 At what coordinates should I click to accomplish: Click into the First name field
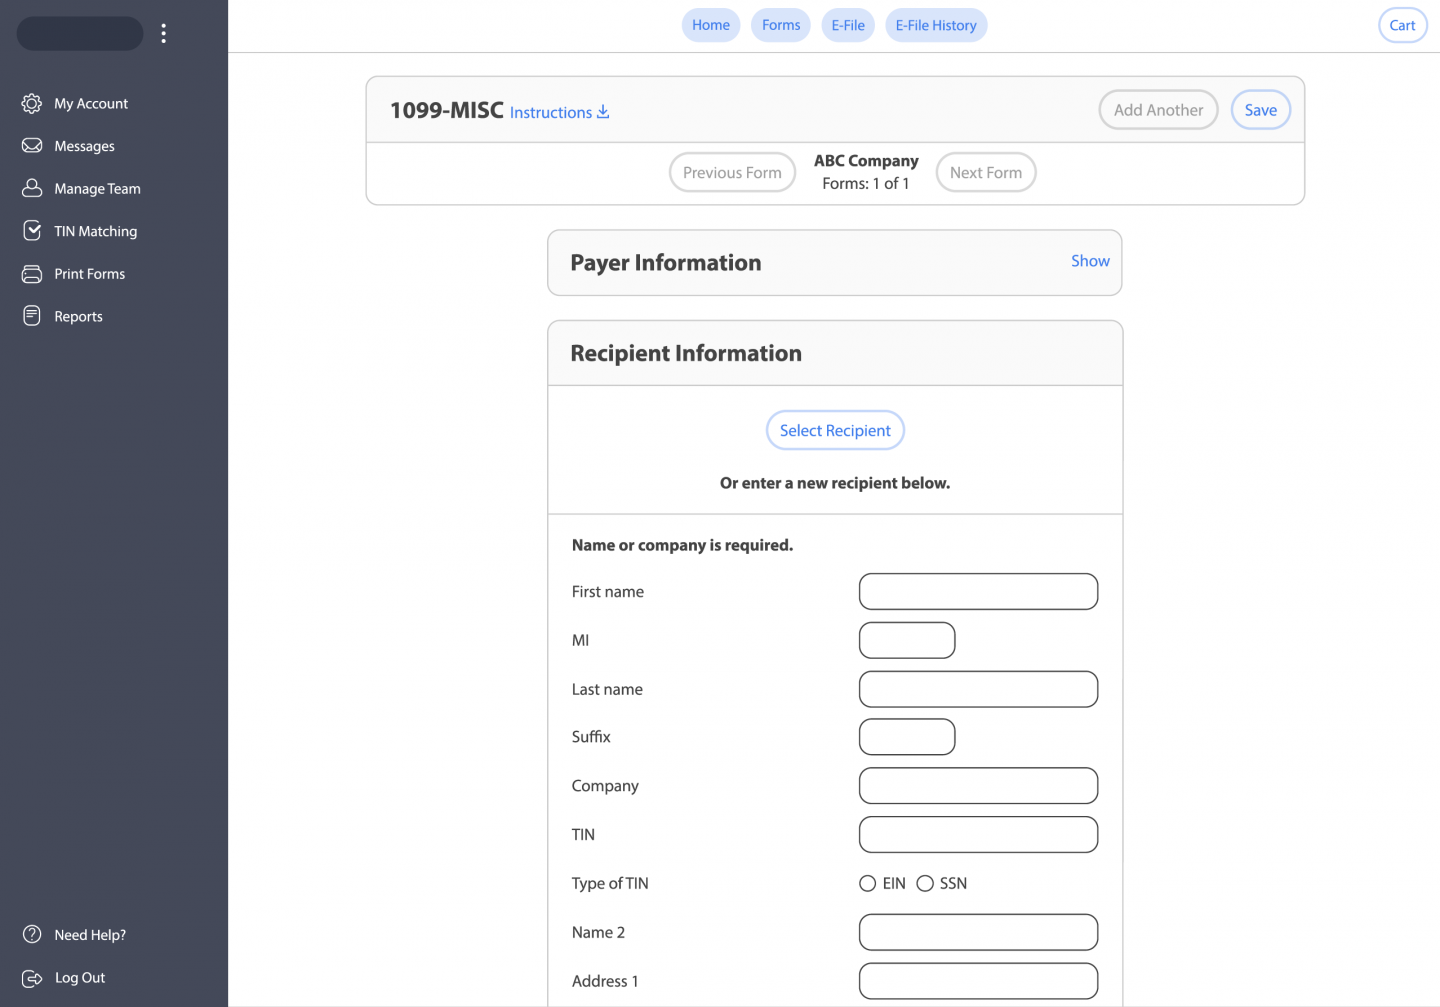click(x=978, y=592)
